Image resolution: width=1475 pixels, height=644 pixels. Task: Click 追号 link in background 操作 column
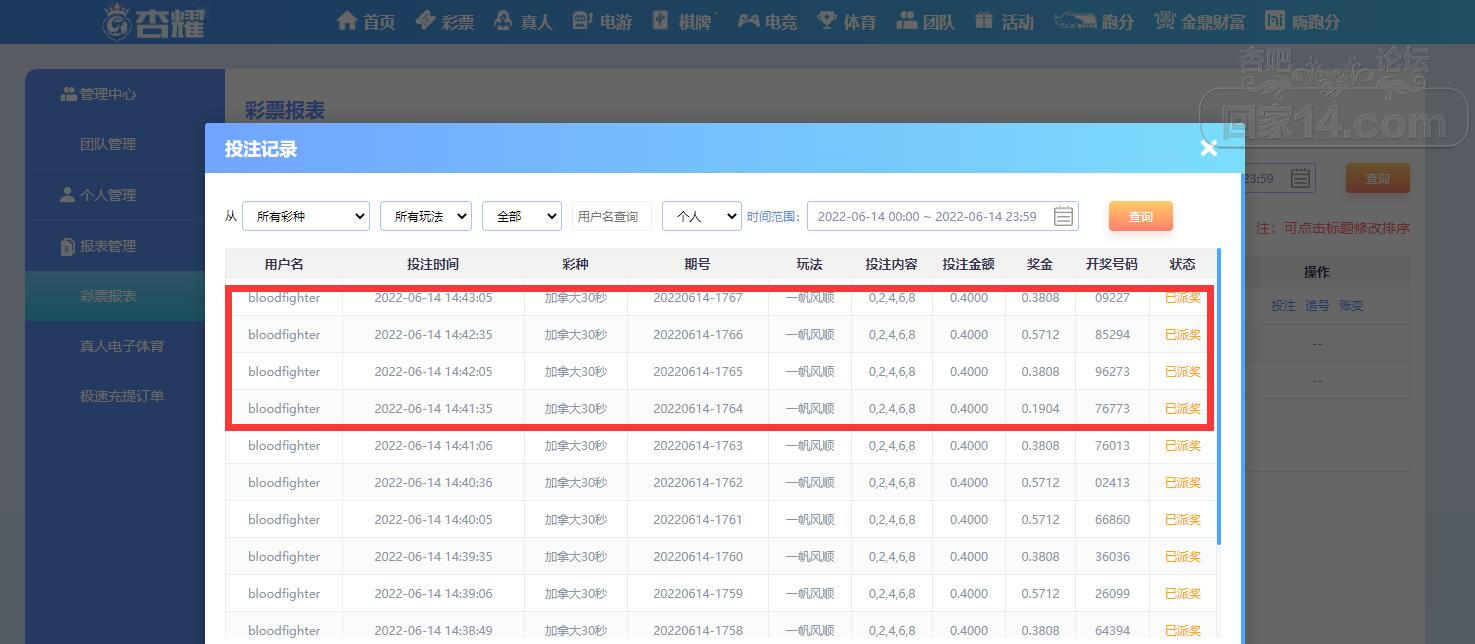coord(1317,306)
